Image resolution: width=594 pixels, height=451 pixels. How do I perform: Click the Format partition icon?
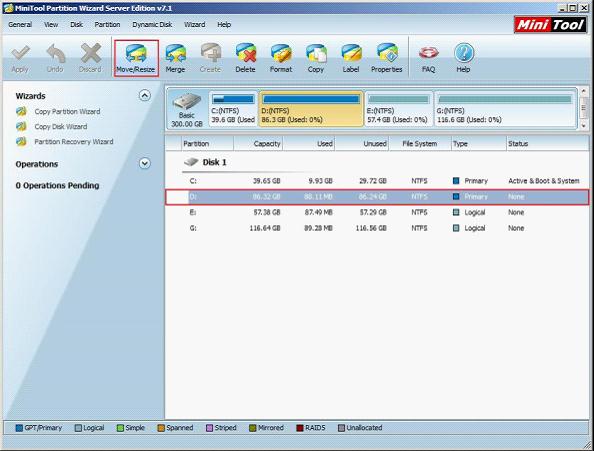click(x=281, y=54)
